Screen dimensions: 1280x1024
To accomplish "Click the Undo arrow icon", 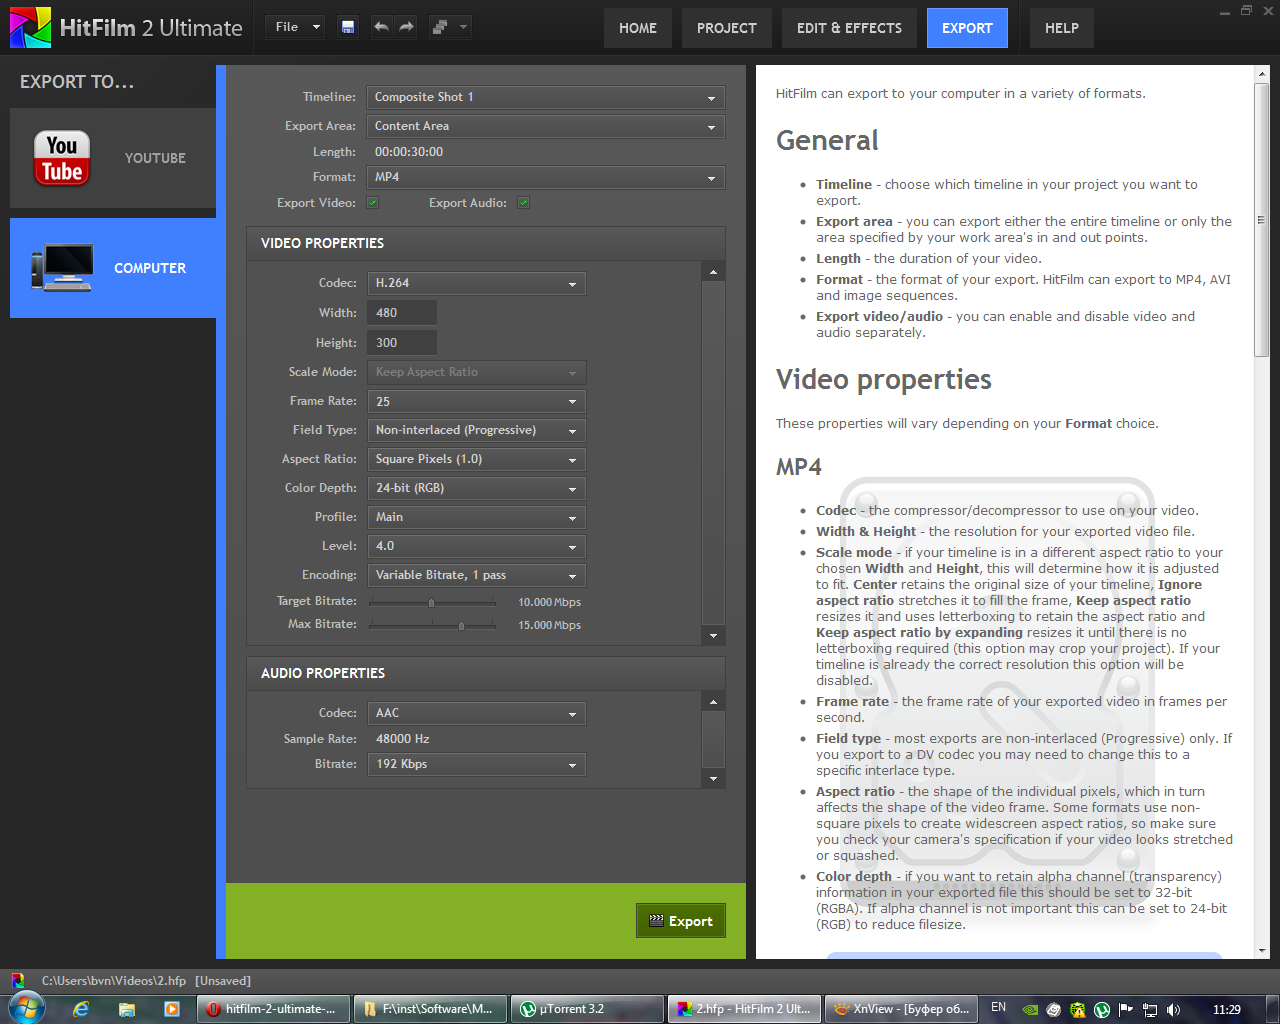I will click(x=381, y=27).
